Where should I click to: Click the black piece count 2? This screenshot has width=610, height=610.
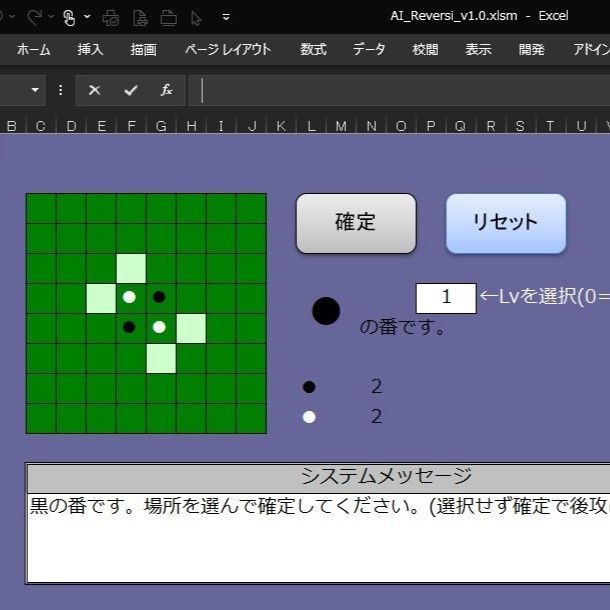(x=376, y=387)
